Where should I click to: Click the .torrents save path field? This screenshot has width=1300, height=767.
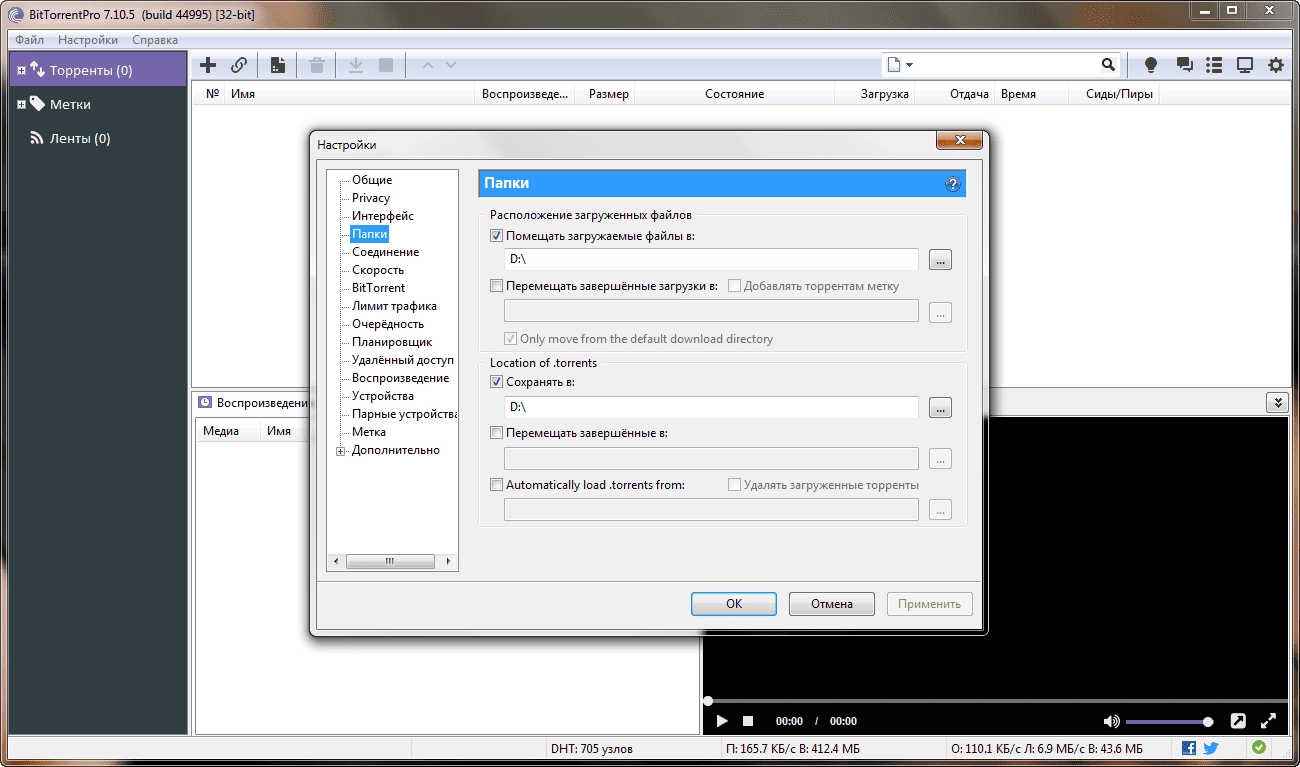(x=711, y=408)
